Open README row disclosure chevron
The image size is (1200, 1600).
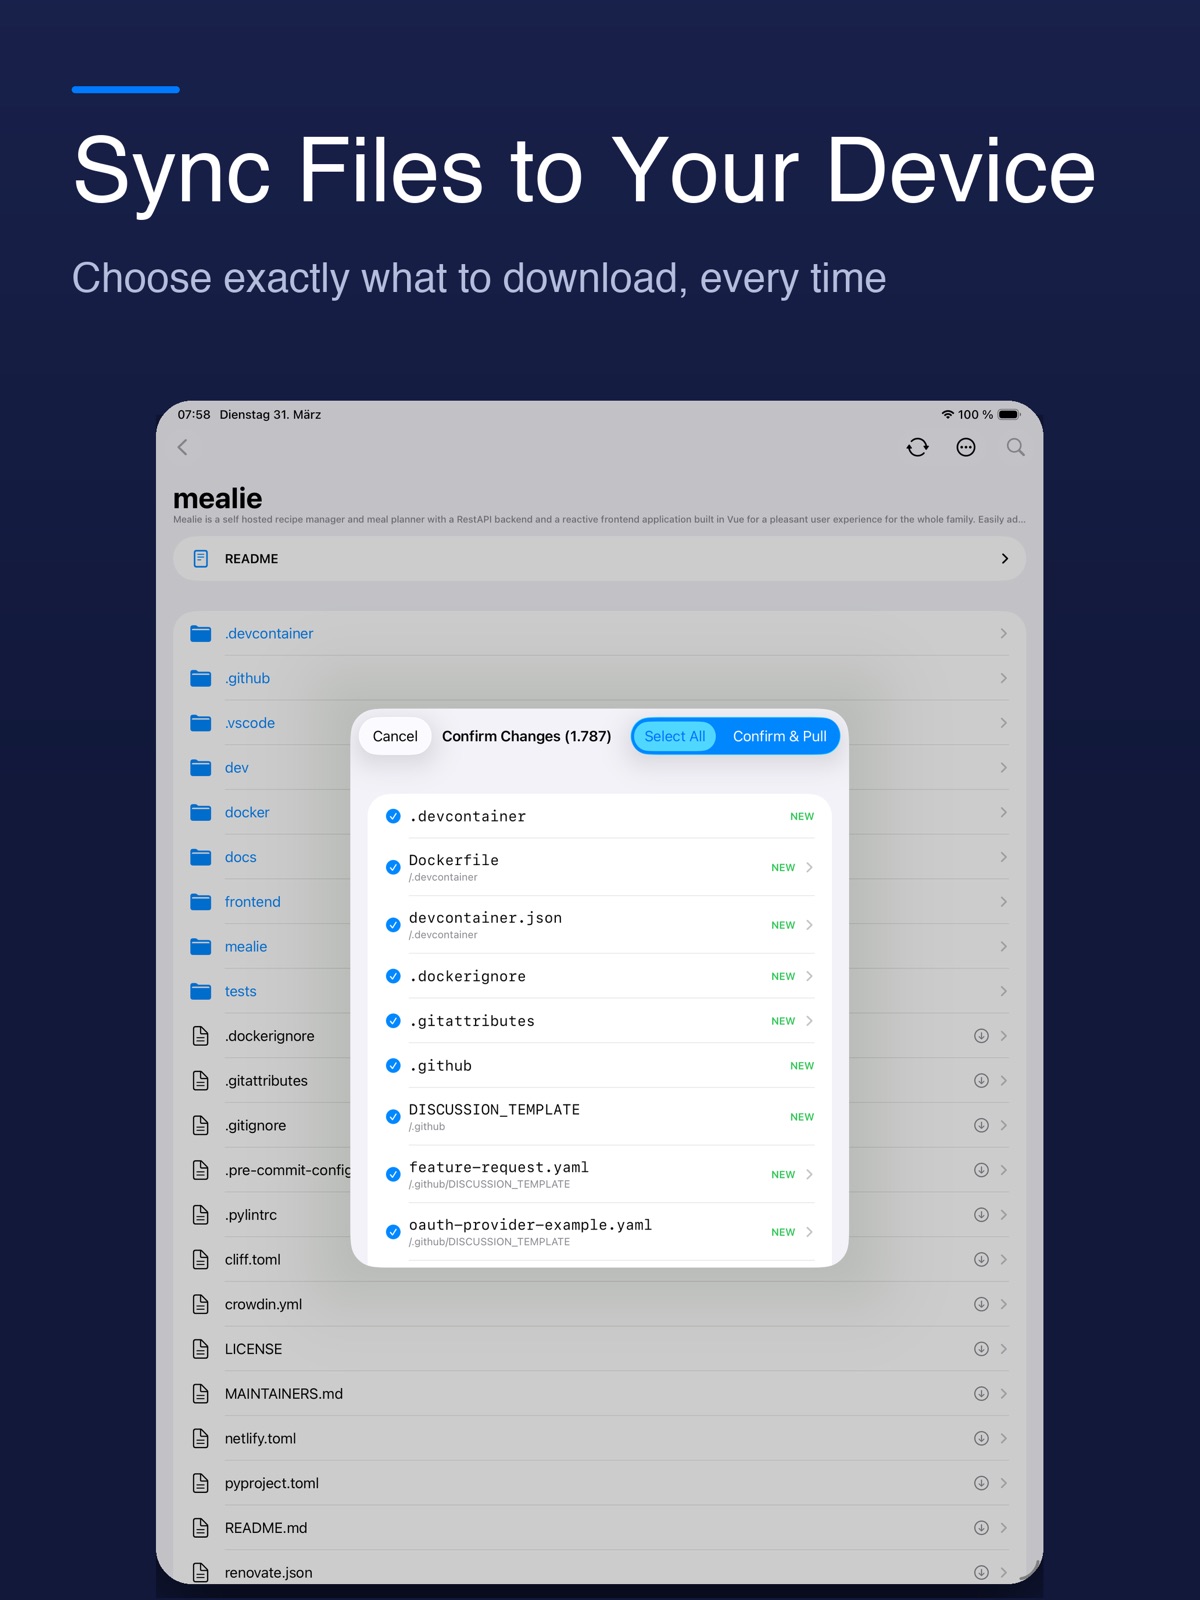click(x=1004, y=558)
